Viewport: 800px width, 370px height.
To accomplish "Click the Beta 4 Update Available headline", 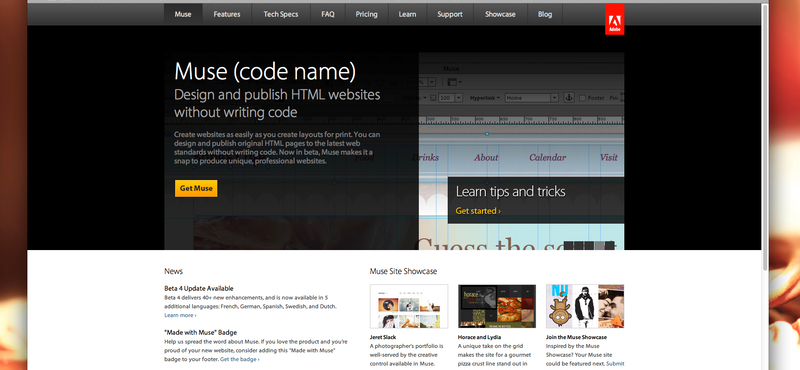I will 198,288.
